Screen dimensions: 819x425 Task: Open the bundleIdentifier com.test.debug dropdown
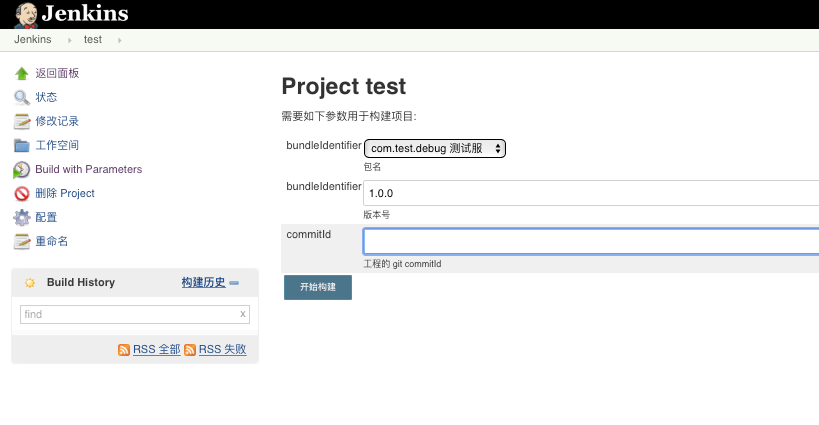point(435,148)
